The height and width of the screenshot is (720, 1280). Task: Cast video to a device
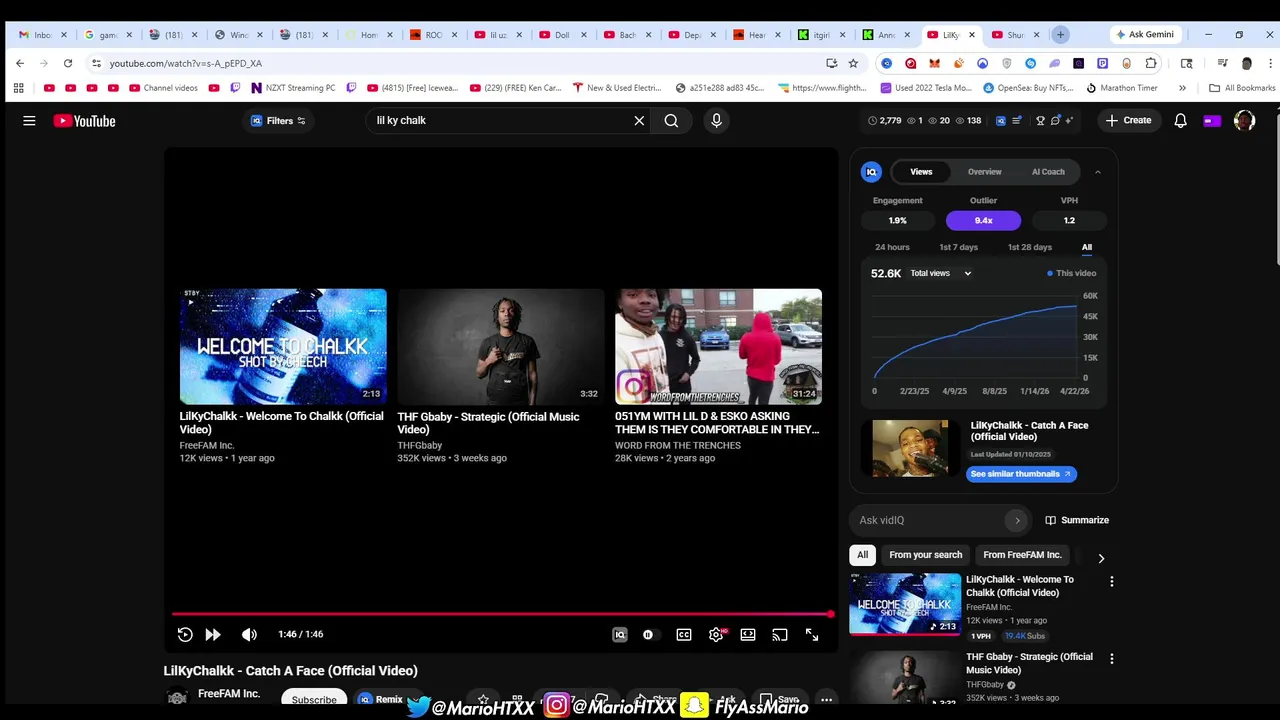pos(780,634)
